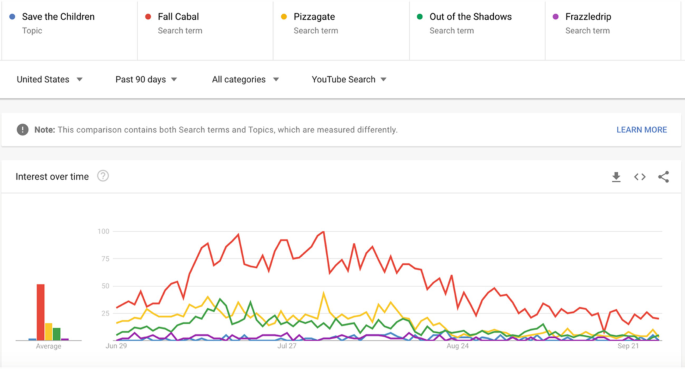Screen dimensions: 685x369
Task: Click the blue Save the Children dot
Action: click(x=12, y=17)
